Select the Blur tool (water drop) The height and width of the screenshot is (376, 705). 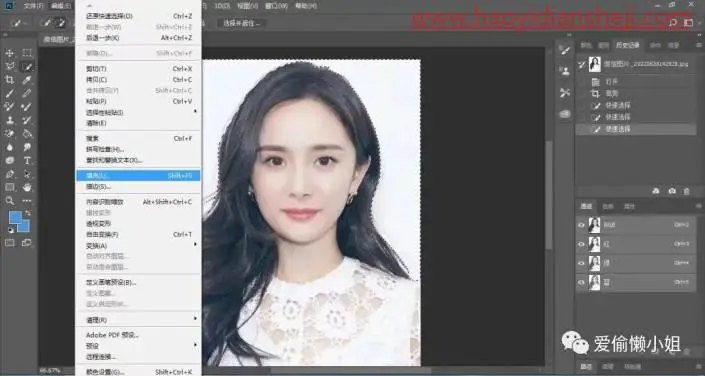[9, 147]
